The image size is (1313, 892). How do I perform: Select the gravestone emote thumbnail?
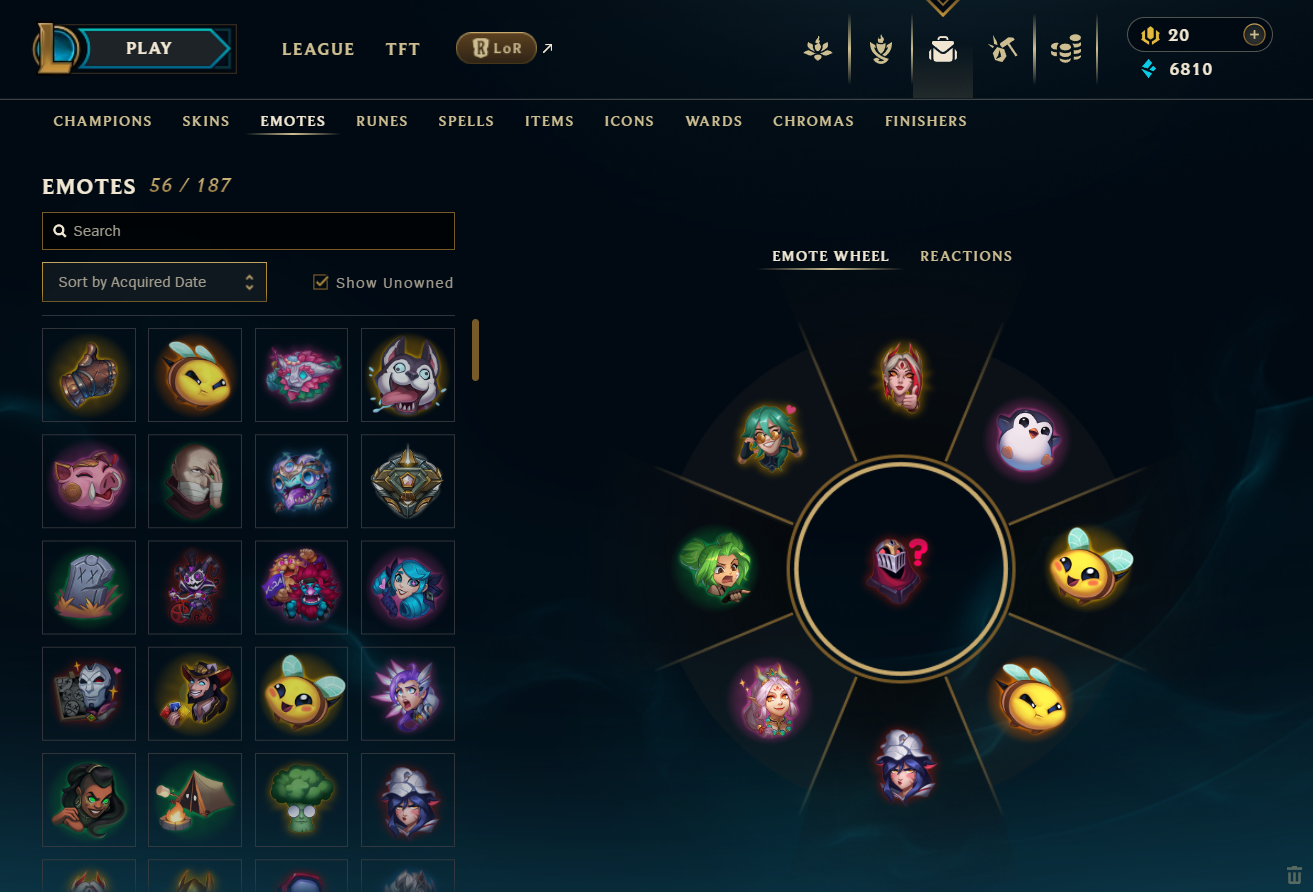click(x=89, y=587)
